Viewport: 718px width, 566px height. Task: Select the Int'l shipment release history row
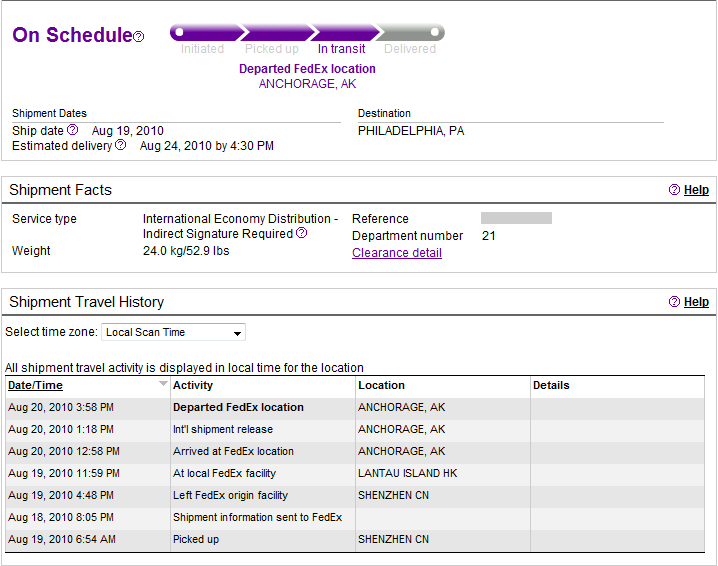[x=355, y=430]
